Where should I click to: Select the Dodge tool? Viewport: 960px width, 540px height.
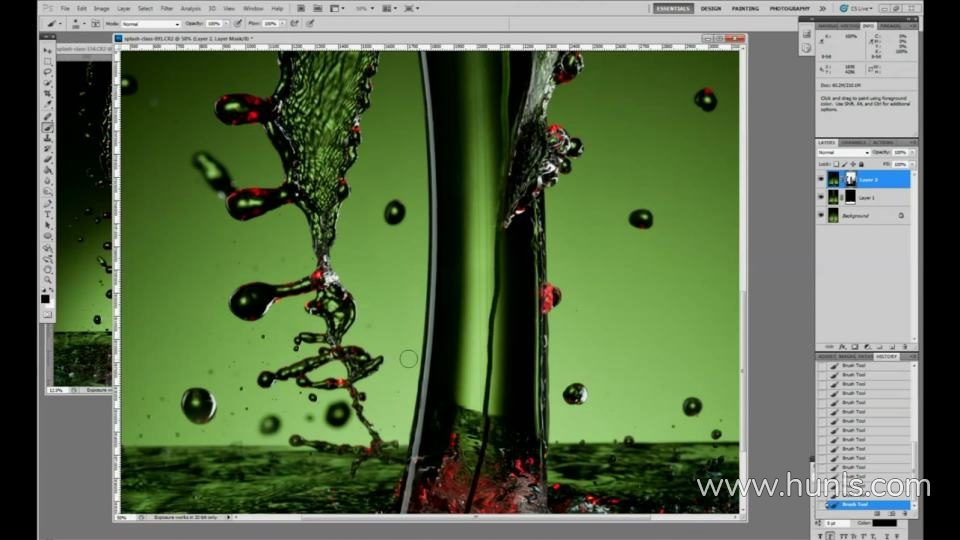48,192
